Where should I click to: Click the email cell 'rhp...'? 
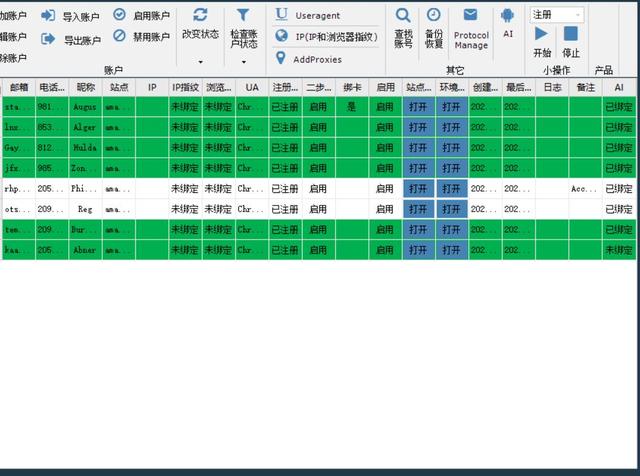coord(19,189)
